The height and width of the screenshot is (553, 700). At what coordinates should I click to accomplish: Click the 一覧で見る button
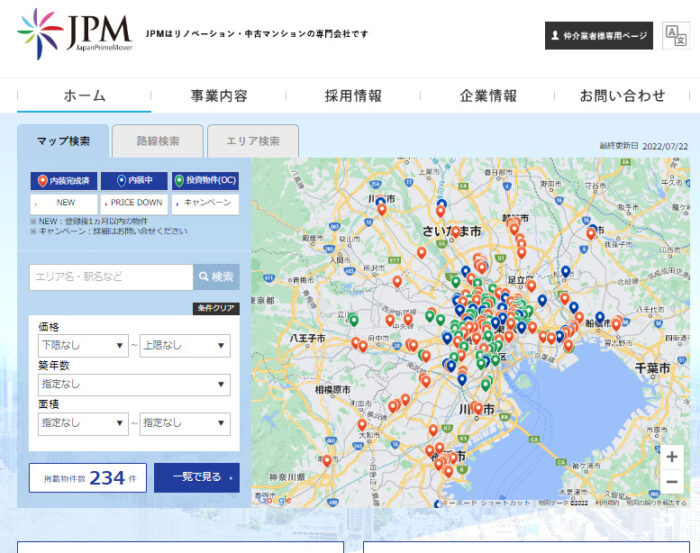[197, 478]
